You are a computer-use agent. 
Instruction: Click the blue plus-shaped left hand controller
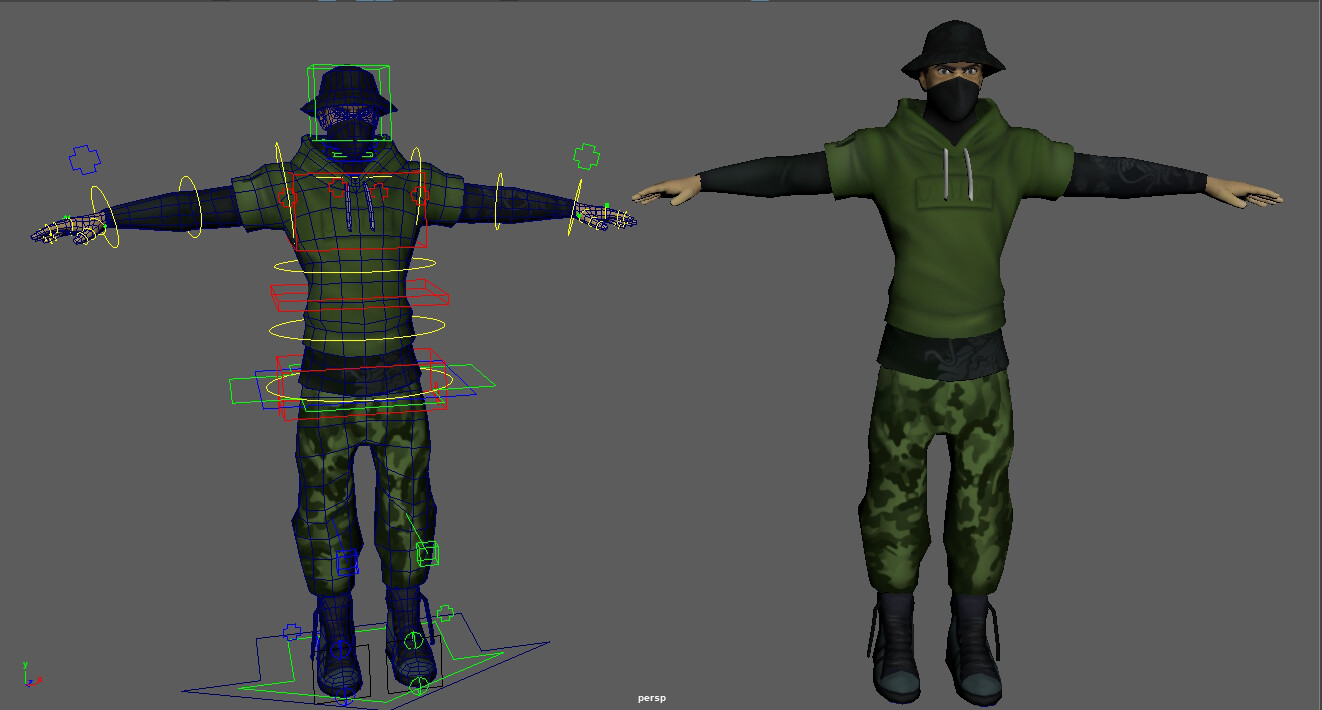[84, 157]
